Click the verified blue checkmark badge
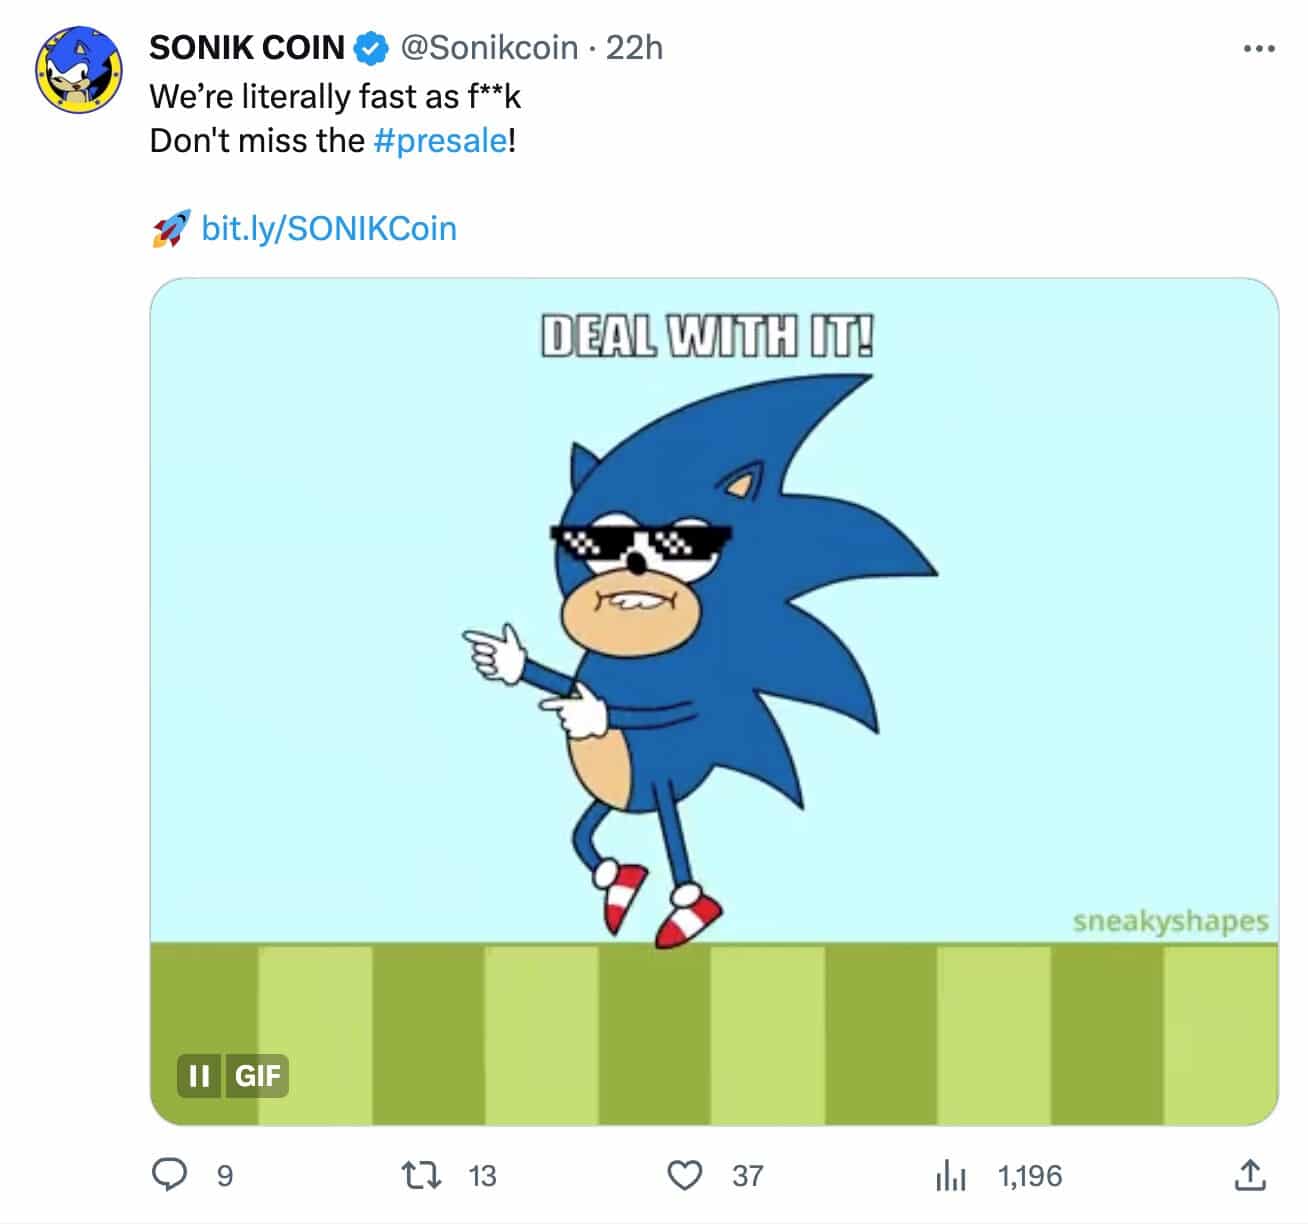This screenshot has width=1308, height=1224. tap(370, 46)
